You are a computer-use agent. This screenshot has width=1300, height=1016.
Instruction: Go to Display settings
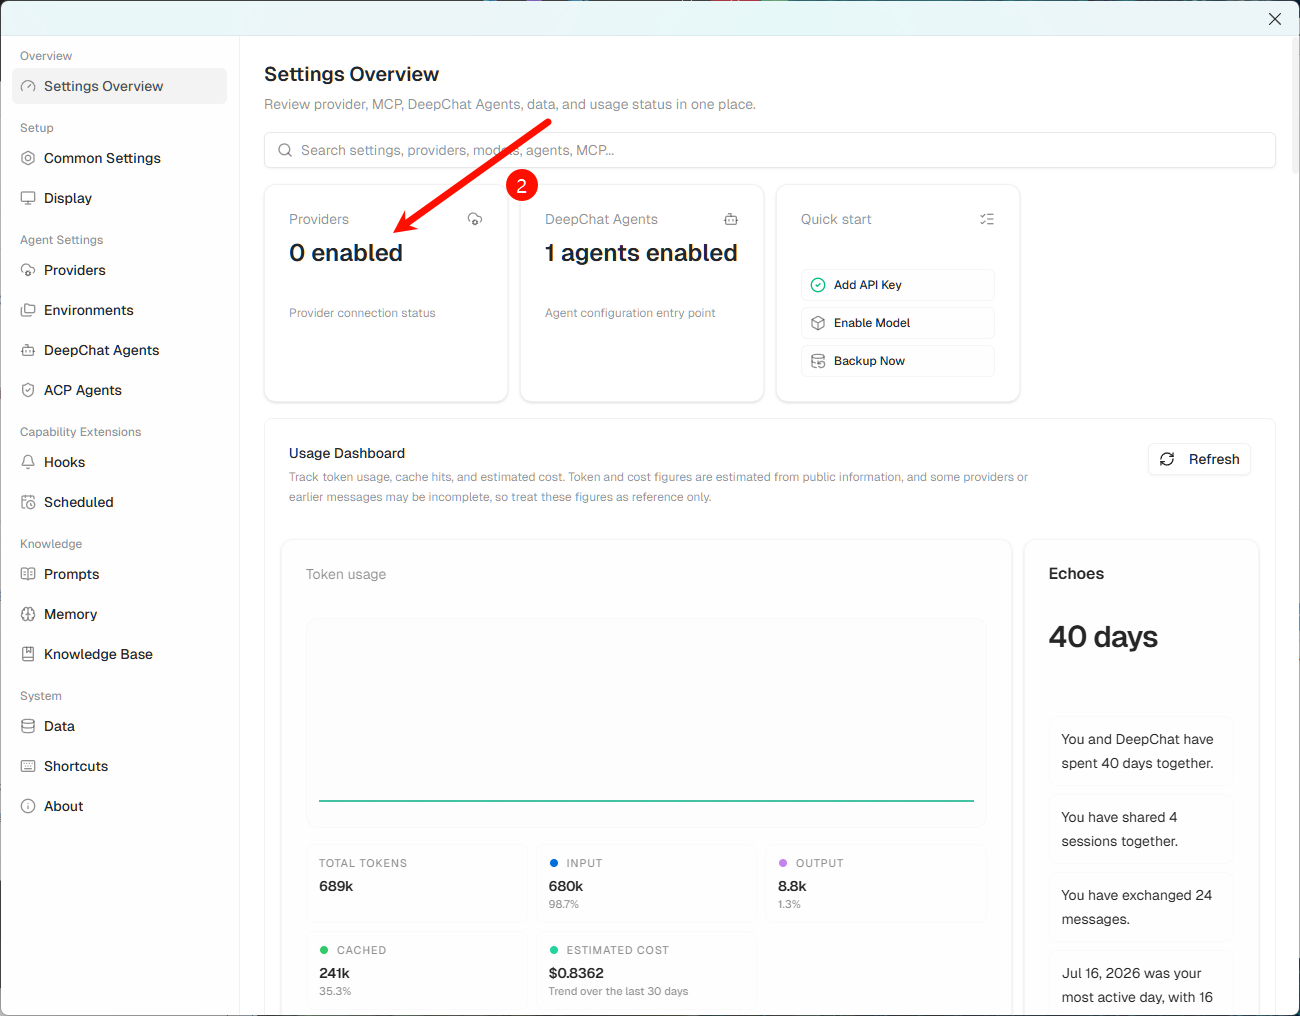point(119,198)
